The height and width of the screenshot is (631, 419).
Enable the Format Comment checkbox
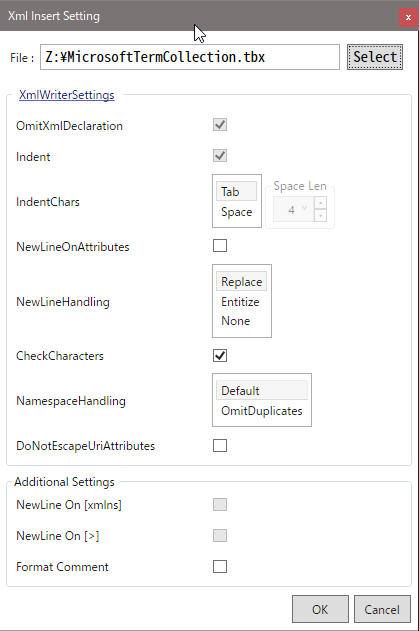(220, 567)
